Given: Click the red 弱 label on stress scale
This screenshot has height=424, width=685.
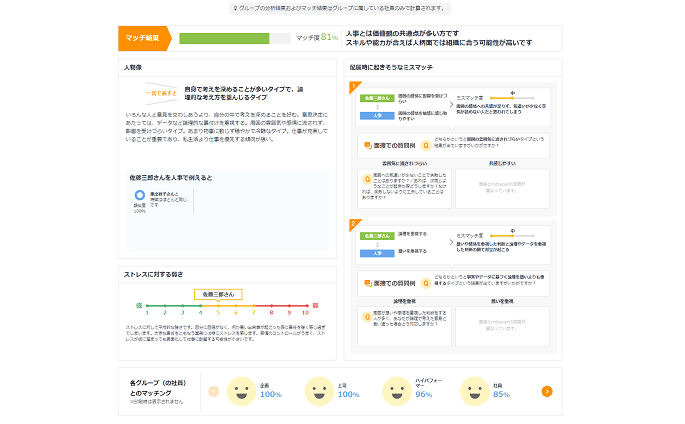Looking at the screenshot, I should point(315,305).
